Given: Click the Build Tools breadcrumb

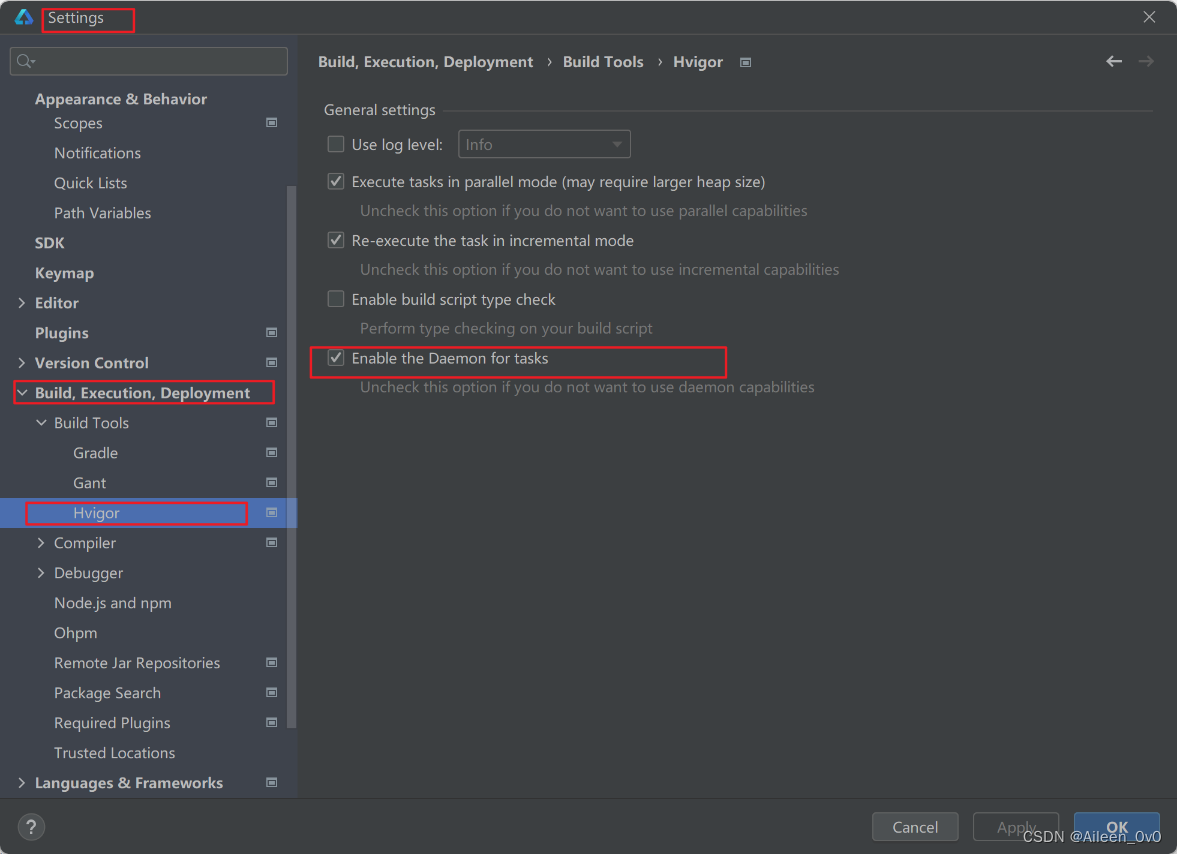Looking at the screenshot, I should pos(603,62).
